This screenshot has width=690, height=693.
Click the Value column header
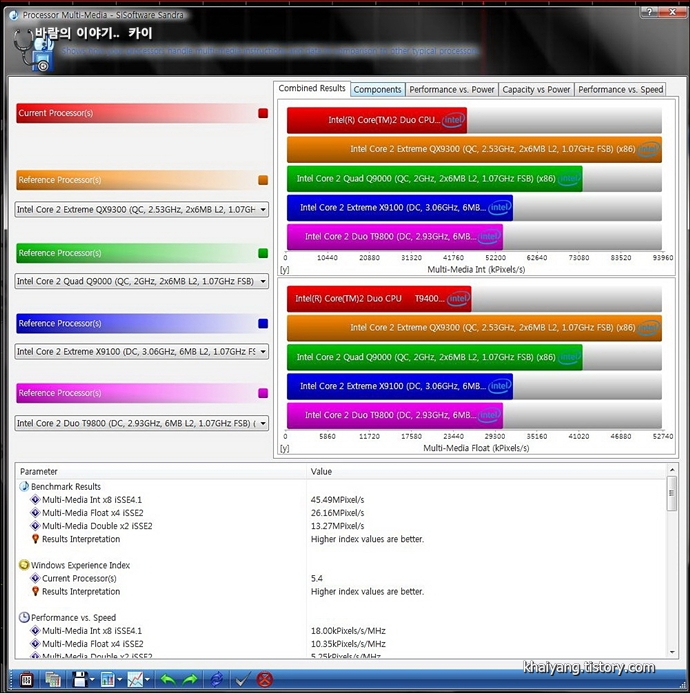(486, 472)
